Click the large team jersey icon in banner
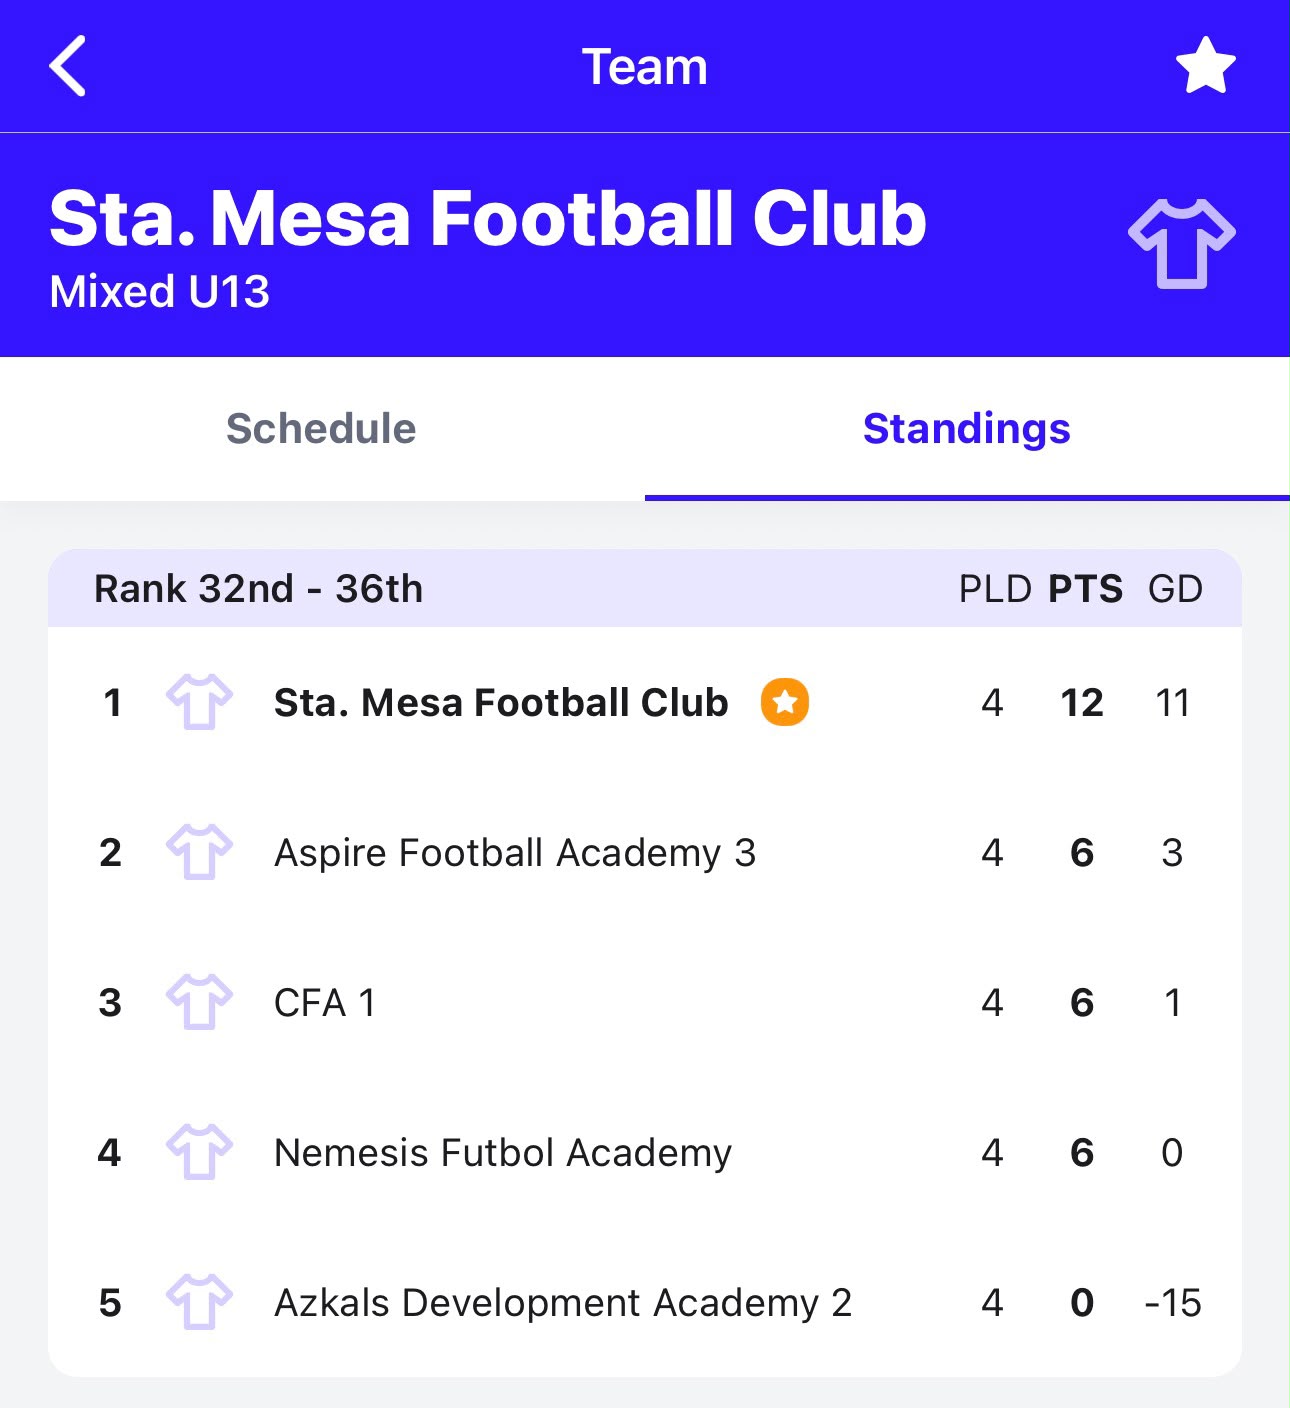Screen dimensions: 1290x1408 1182,243
